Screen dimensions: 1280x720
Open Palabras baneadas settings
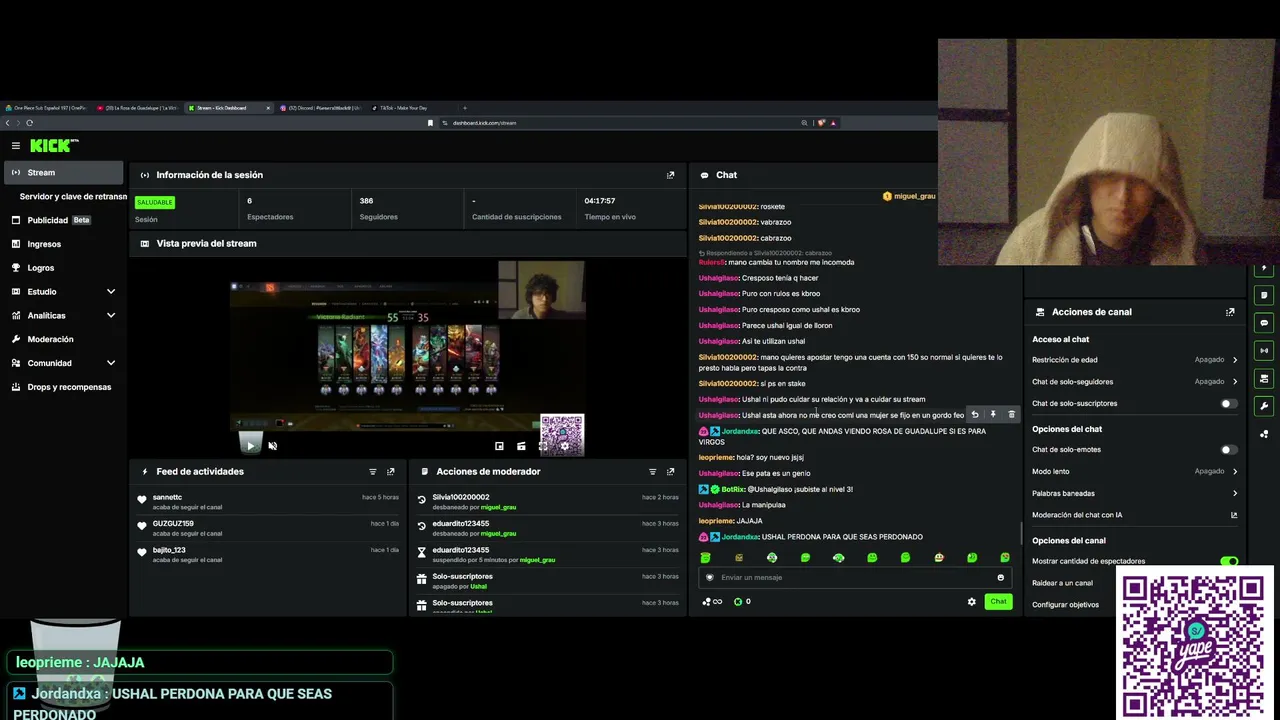[x=1135, y=493]
